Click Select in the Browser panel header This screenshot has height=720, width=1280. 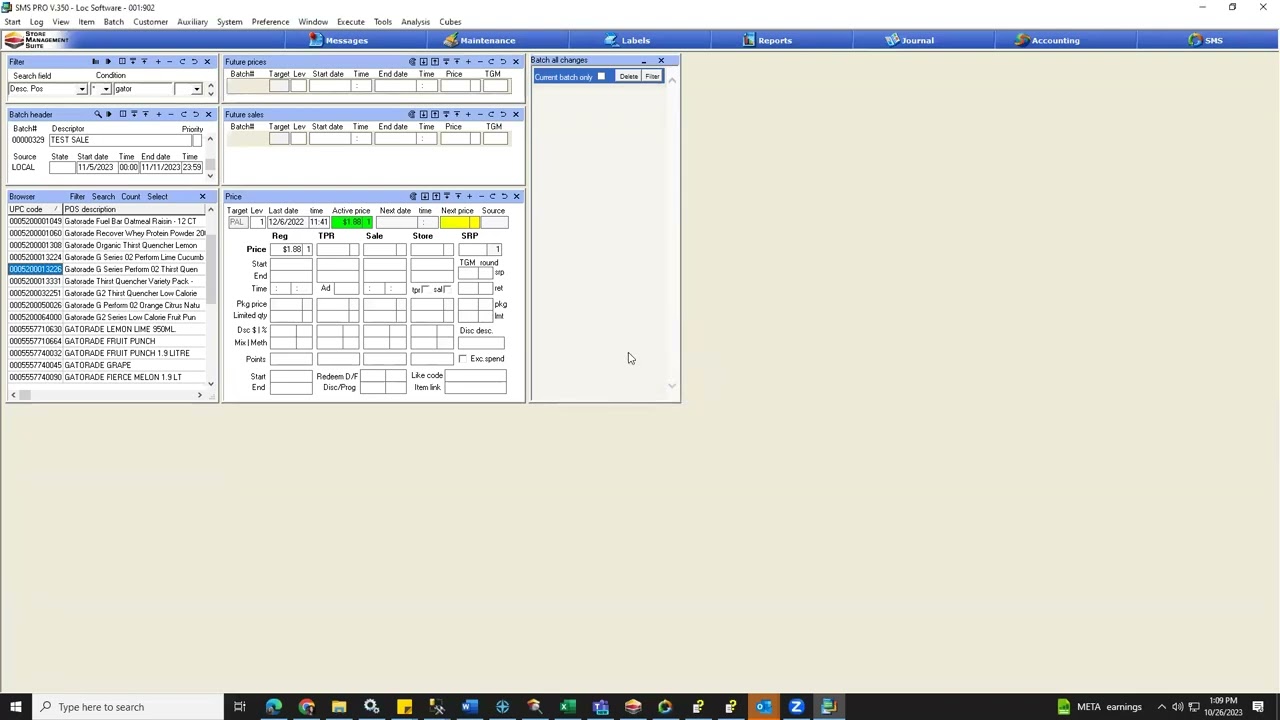pos(157,197)
